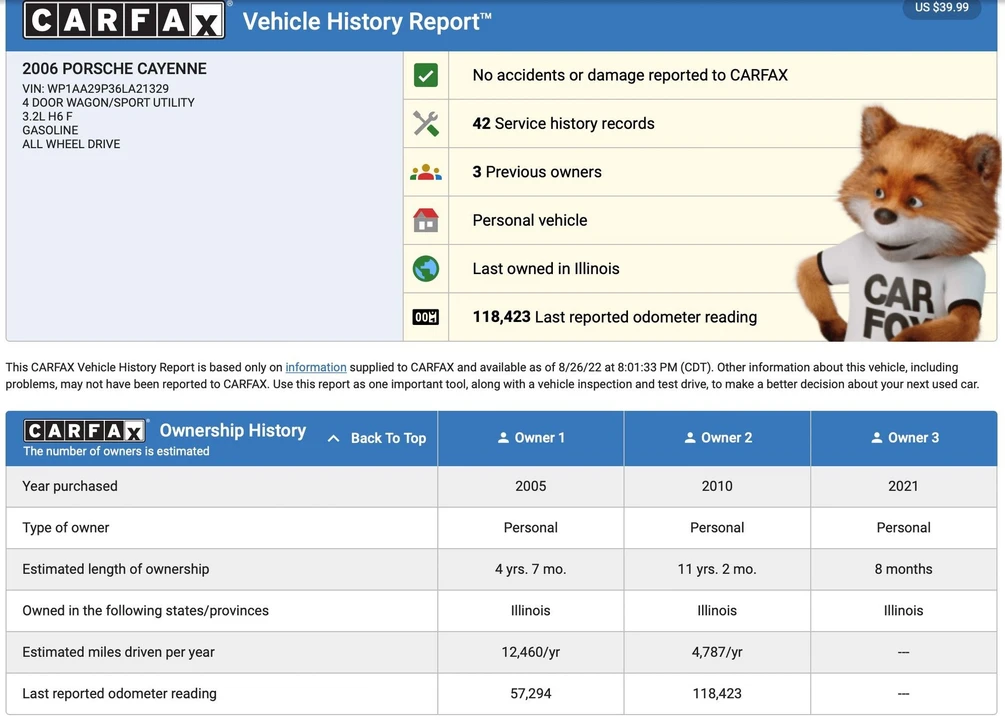Click '4 DOOR WAGON/SPORT UTILITY' text

tap(108, 103)
